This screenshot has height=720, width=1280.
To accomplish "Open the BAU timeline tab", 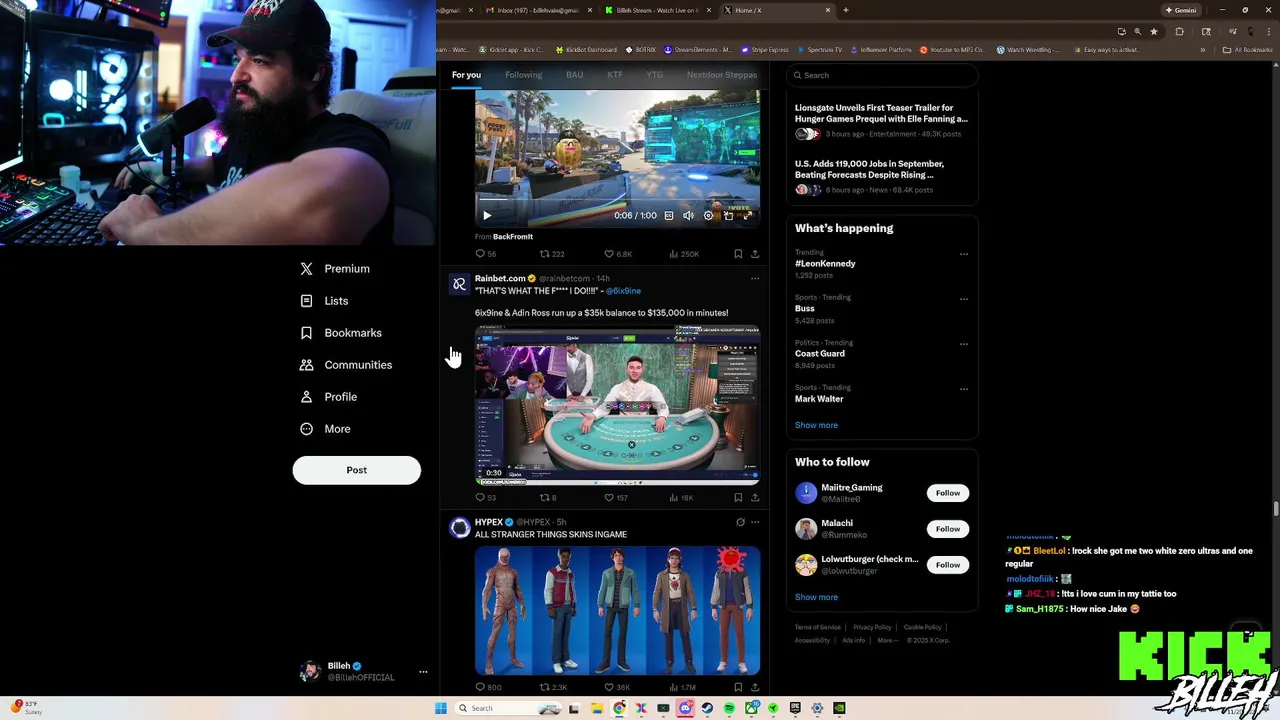I will click(x=574, y=75).
